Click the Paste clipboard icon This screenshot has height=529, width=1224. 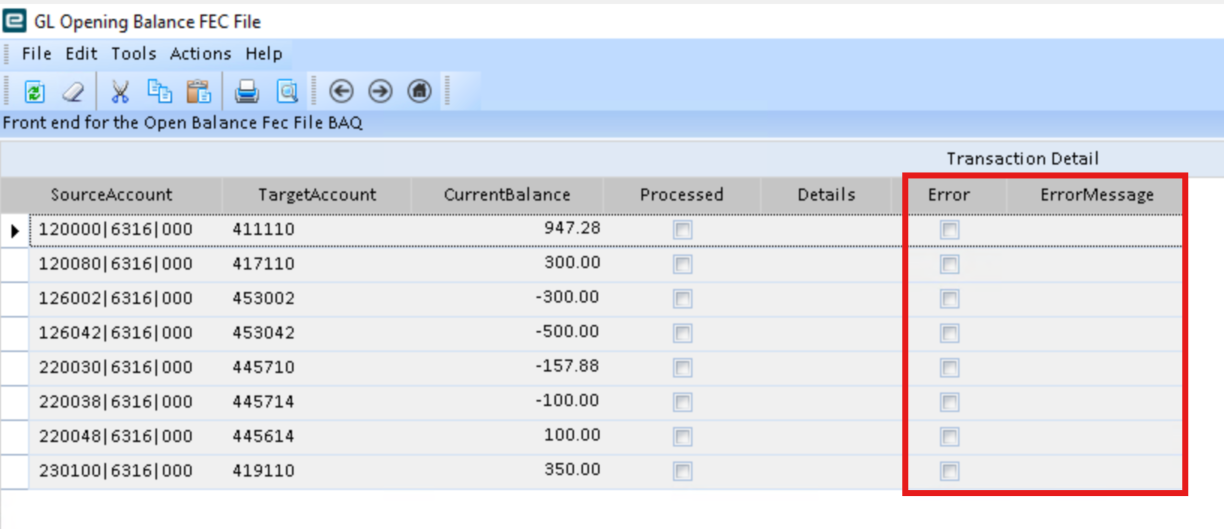199,92
